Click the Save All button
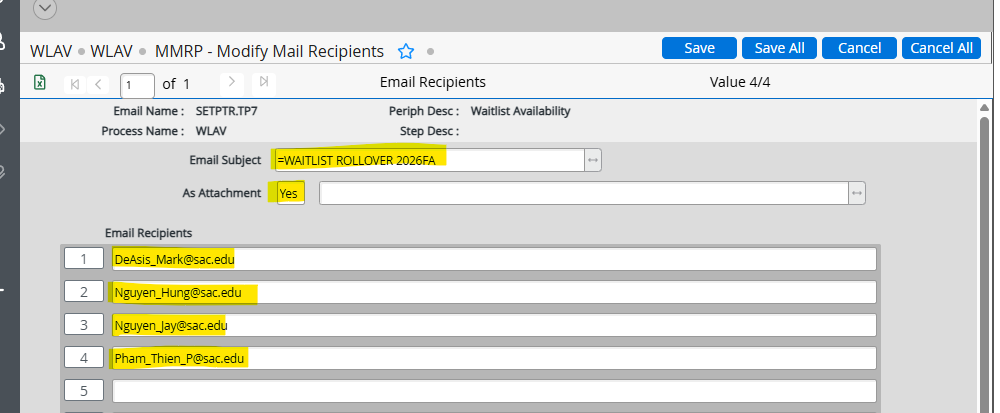 [x=779, y=48]
